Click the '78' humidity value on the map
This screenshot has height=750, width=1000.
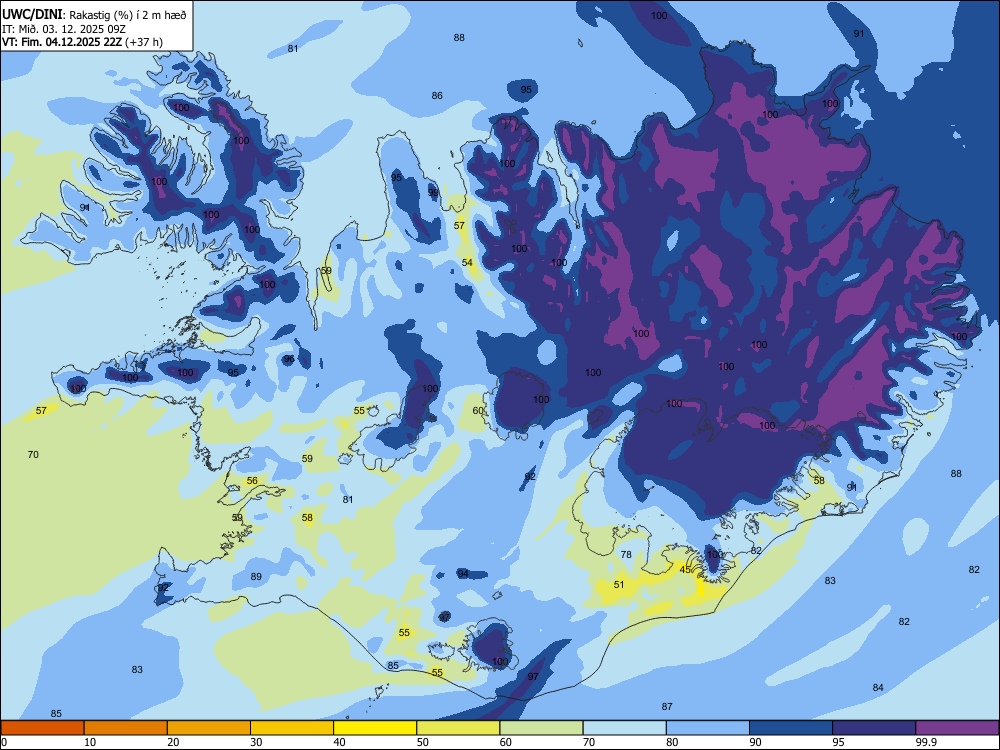pyautogui.click(x=626, y=554)
